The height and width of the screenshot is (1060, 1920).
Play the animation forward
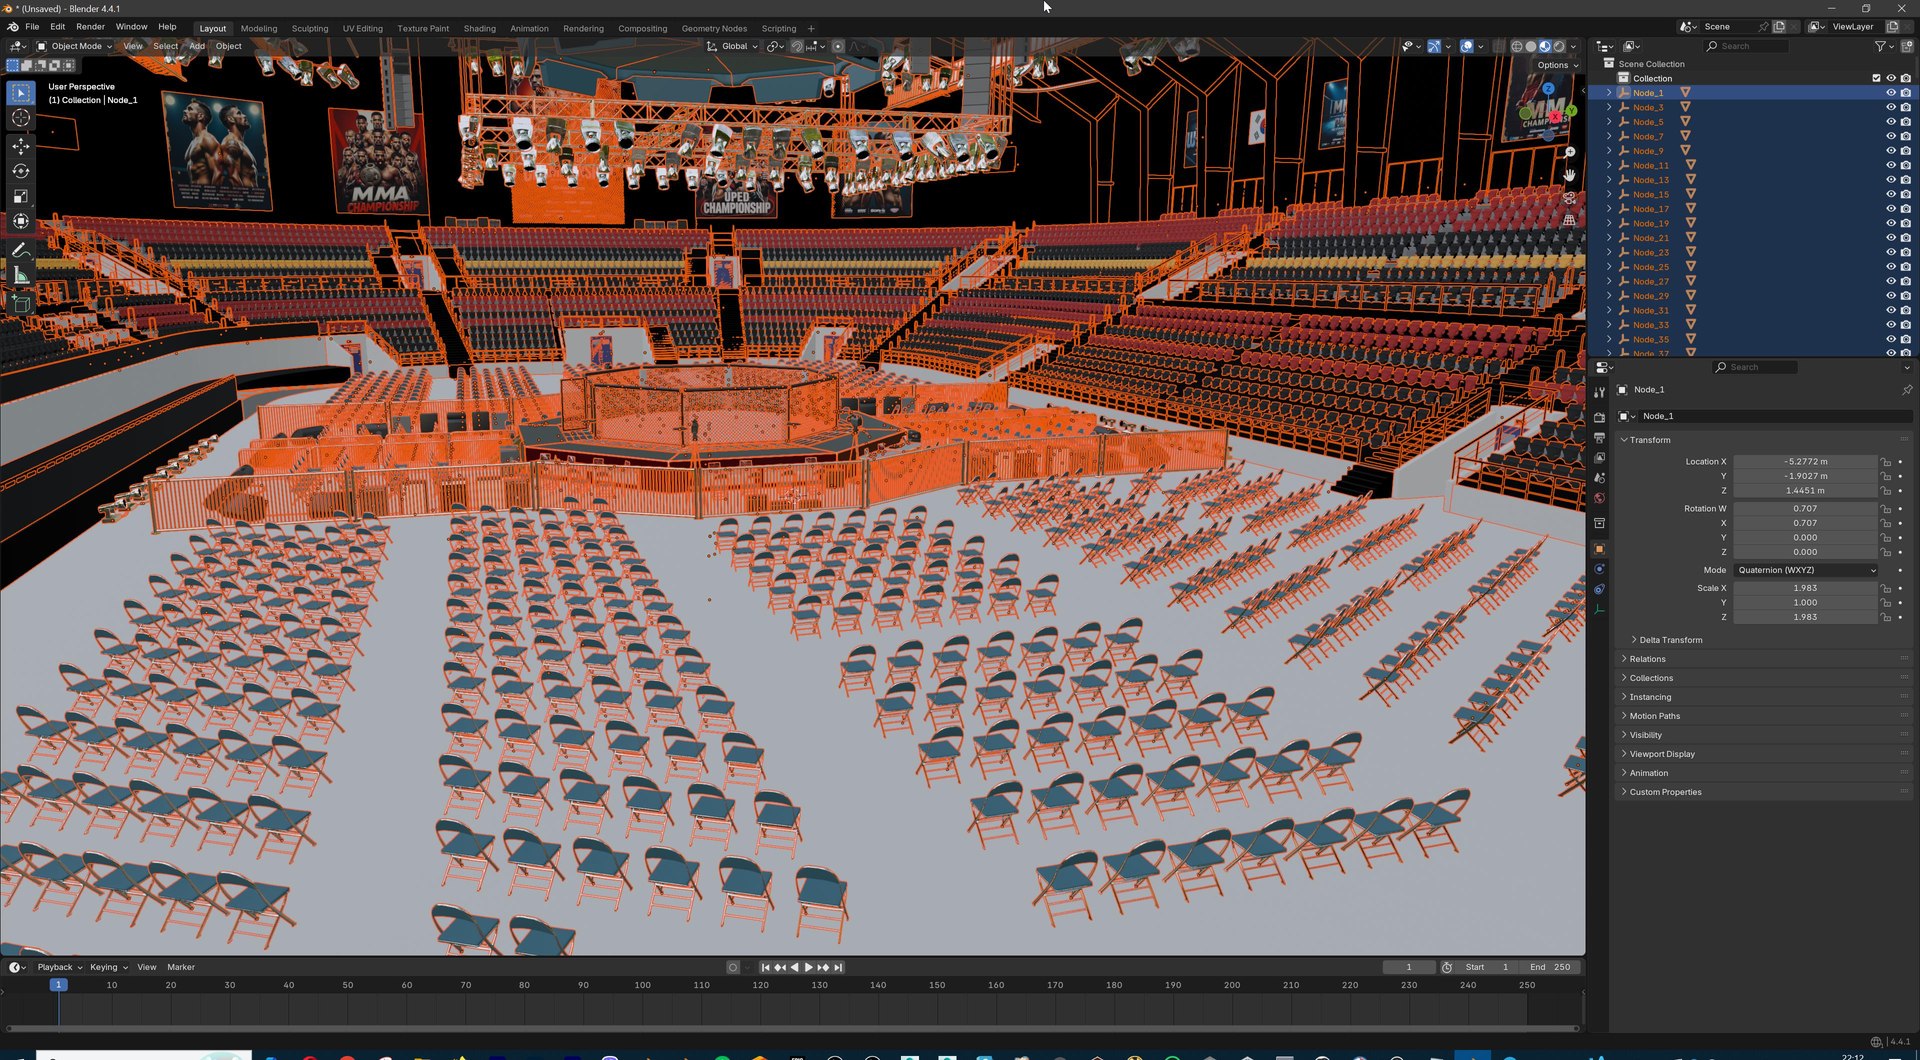(x=809, y=967)
